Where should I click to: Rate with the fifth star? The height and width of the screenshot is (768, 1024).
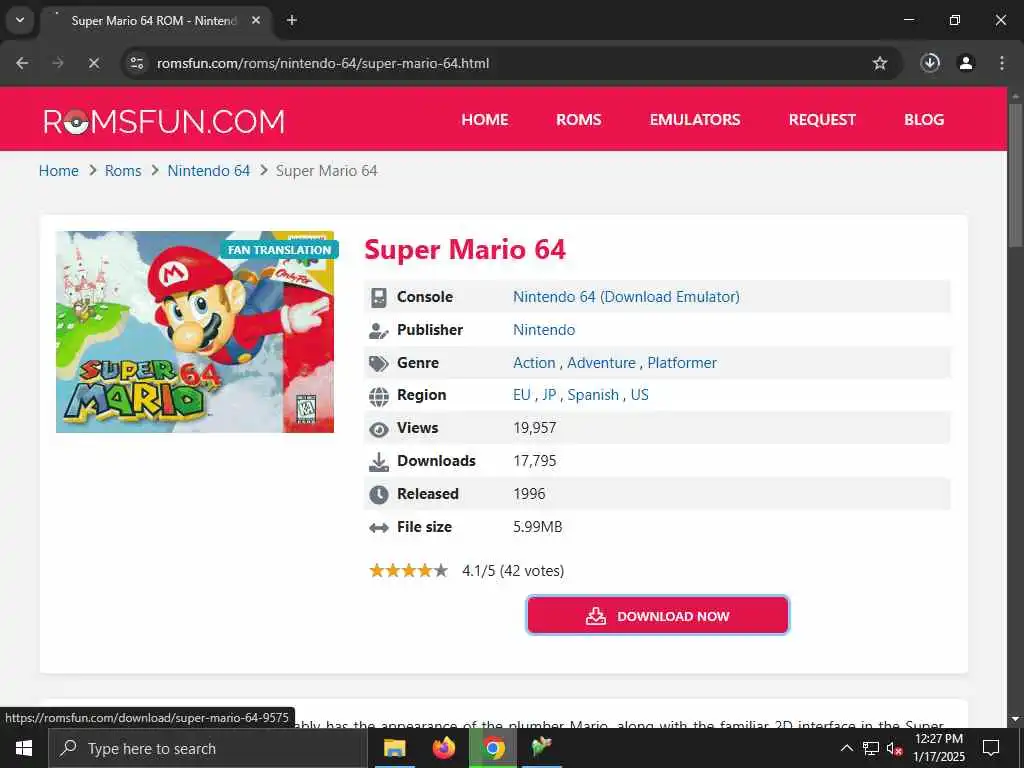[x=441, y=571]
